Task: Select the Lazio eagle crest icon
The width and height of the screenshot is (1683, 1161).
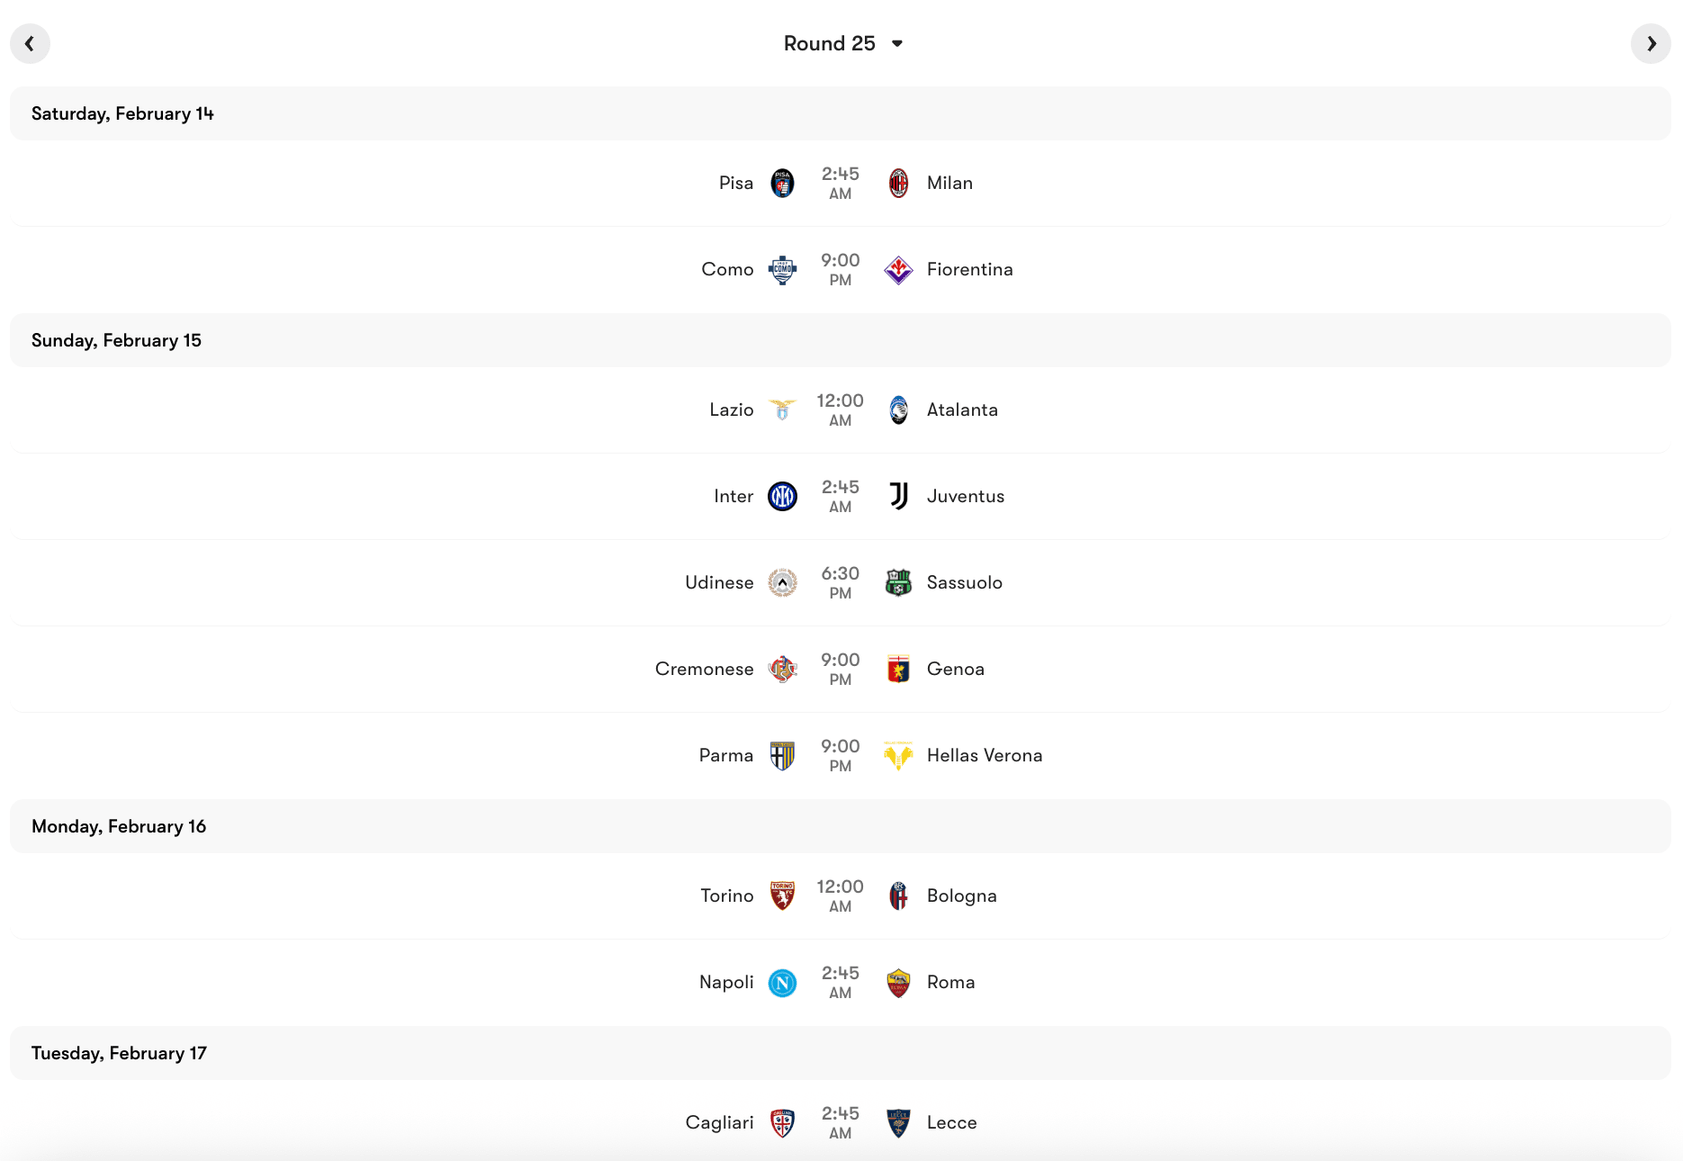Action: [783, 409]
